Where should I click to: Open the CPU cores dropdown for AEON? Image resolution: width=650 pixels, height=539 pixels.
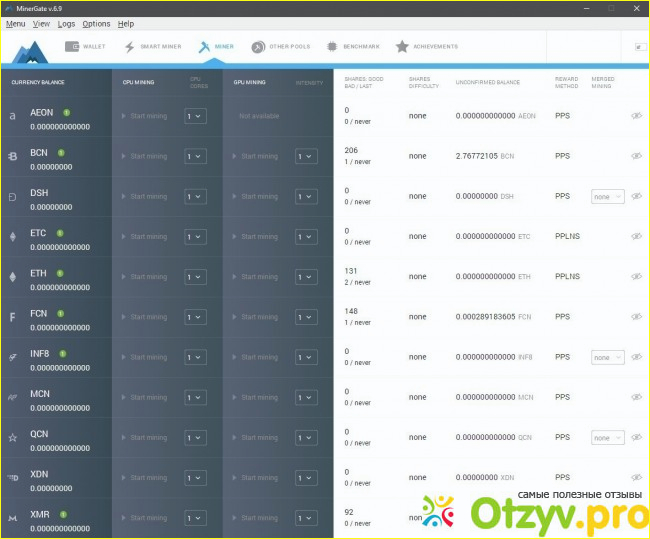point(194,116)
